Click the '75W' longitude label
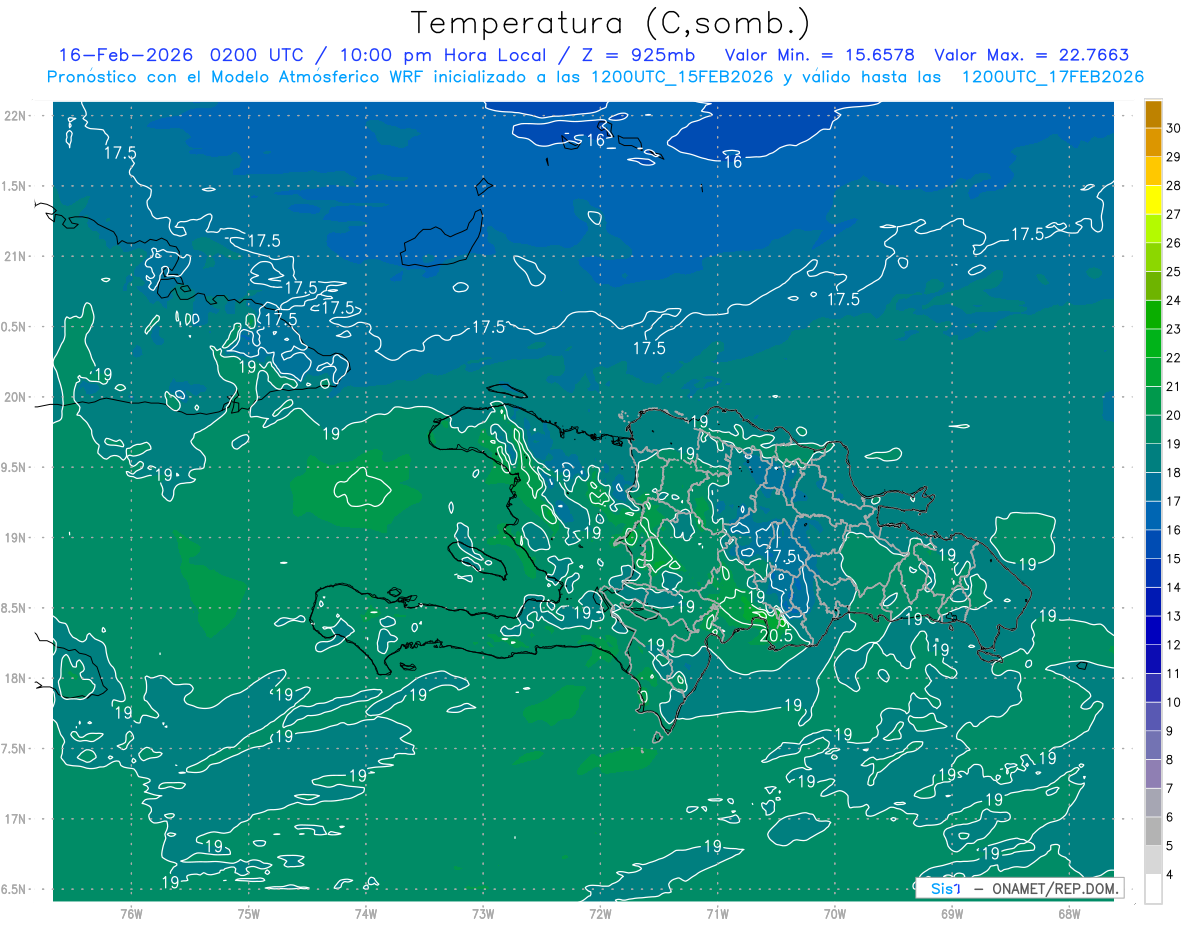Screen dimensions: 1200x927 point(248,914)
